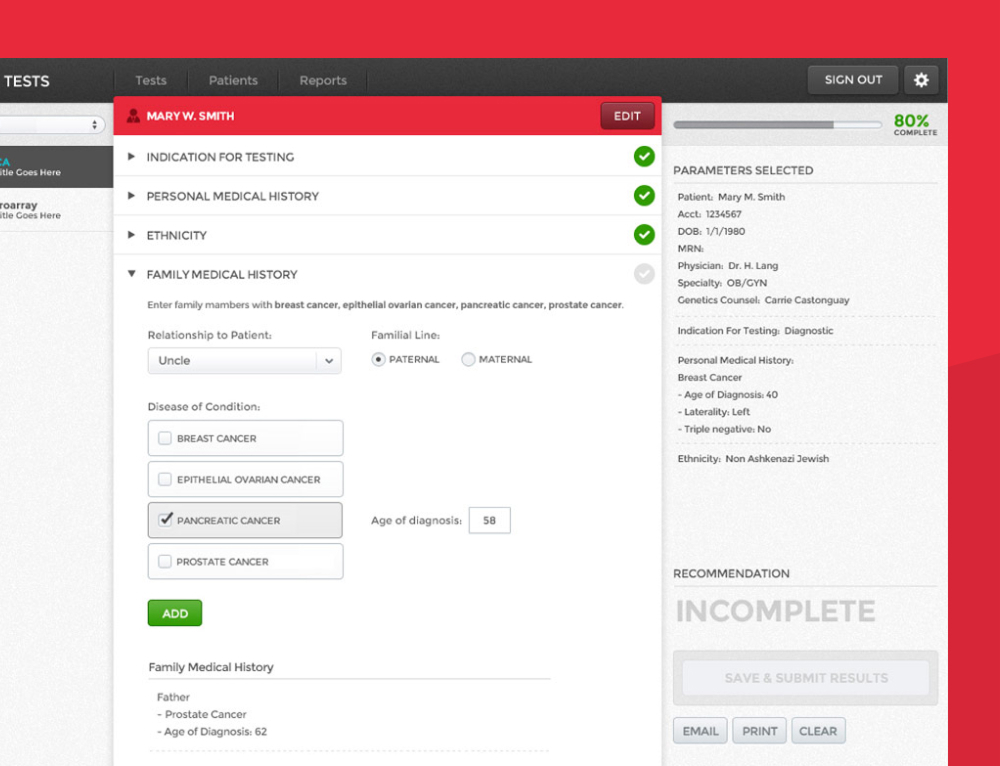Click the Age of diagnosis input field
The width and height of the screenshot is (1000, 766).
[x=489, y=520]
